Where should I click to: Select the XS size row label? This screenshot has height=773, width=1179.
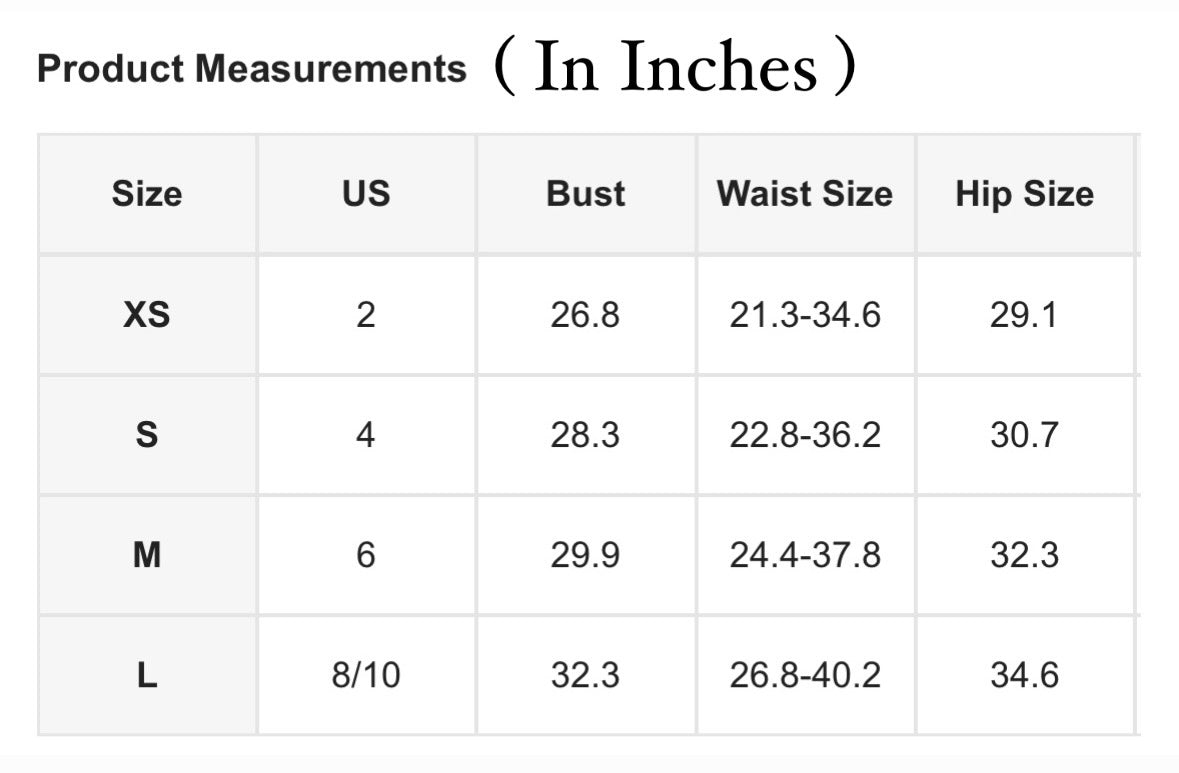point(147,314)
